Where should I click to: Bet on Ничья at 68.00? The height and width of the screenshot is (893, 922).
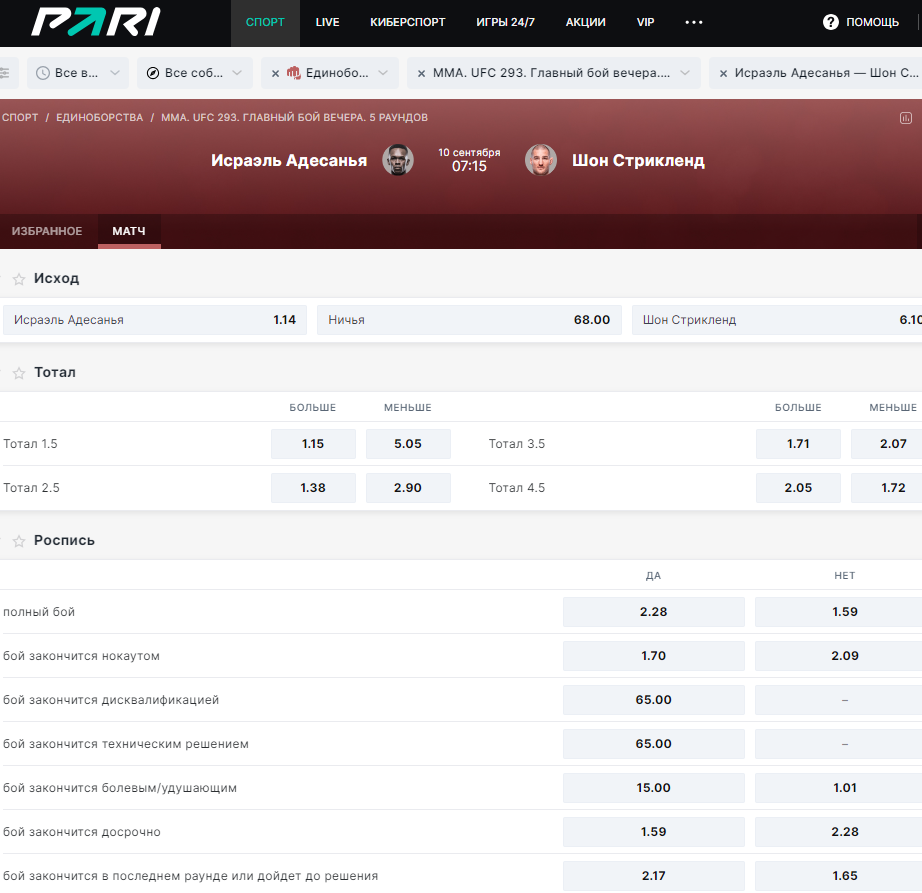[x=469, y=320]
